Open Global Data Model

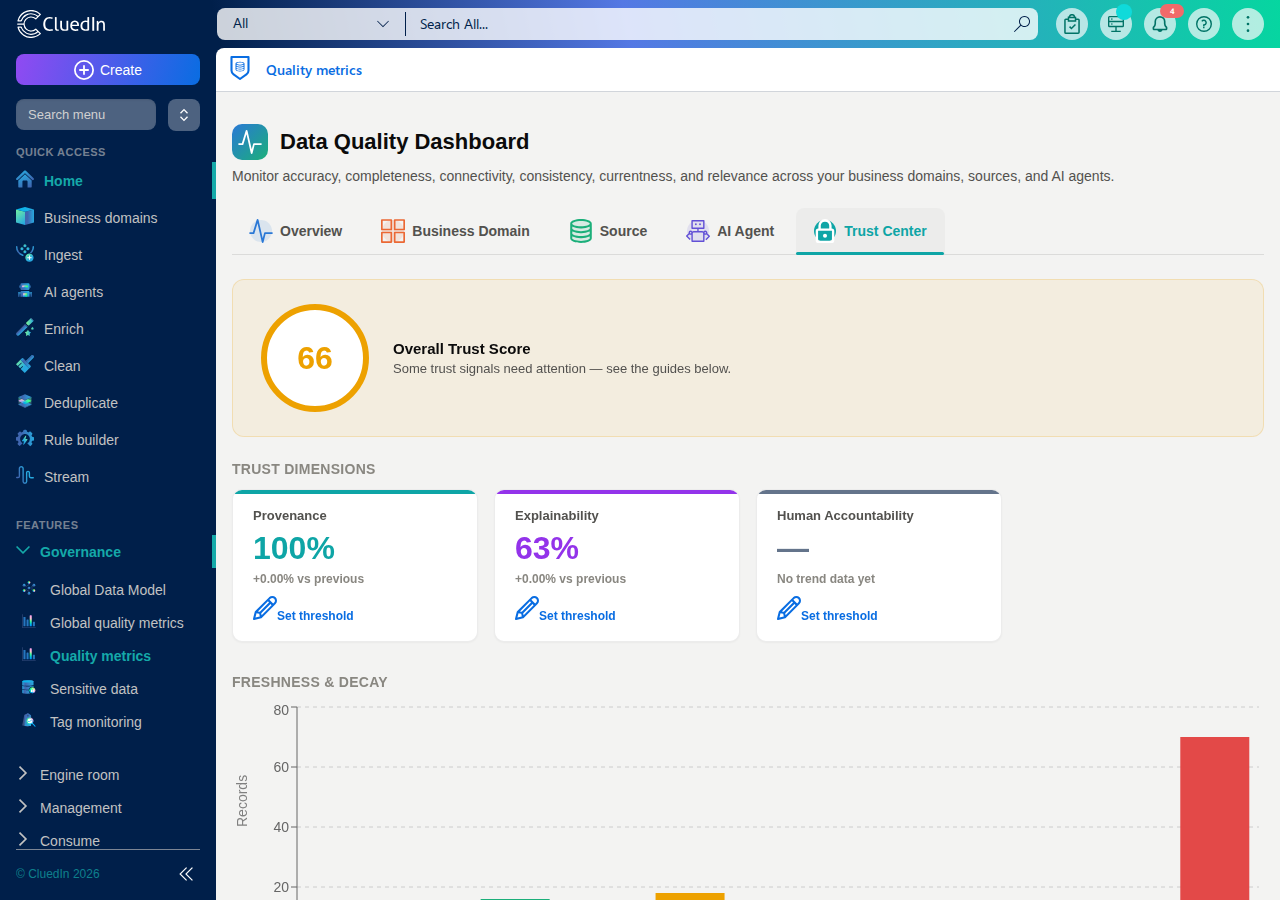point(108,590)
